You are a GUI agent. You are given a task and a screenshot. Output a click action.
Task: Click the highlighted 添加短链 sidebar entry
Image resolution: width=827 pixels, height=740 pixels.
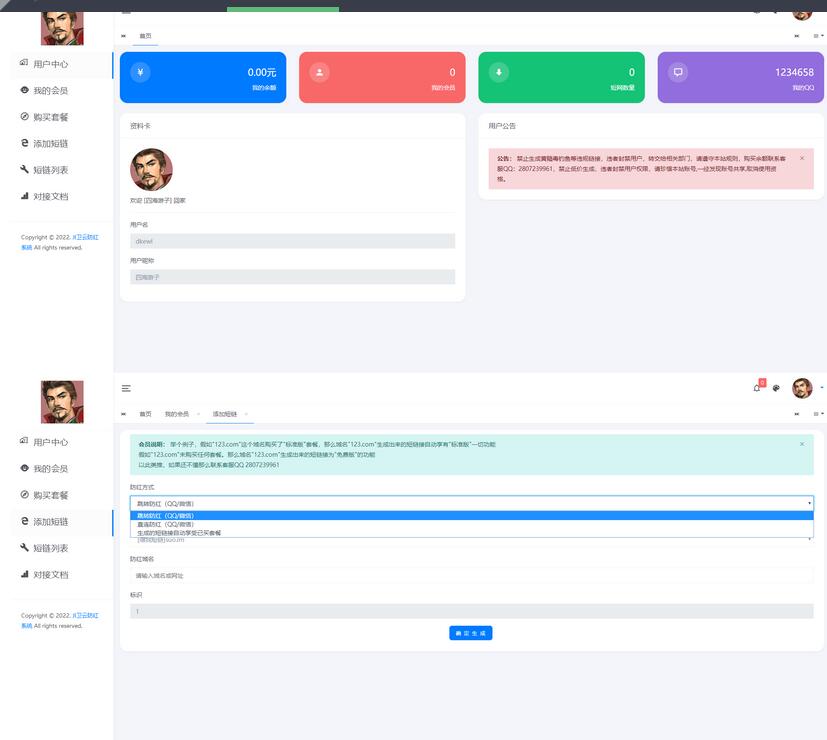50,522
